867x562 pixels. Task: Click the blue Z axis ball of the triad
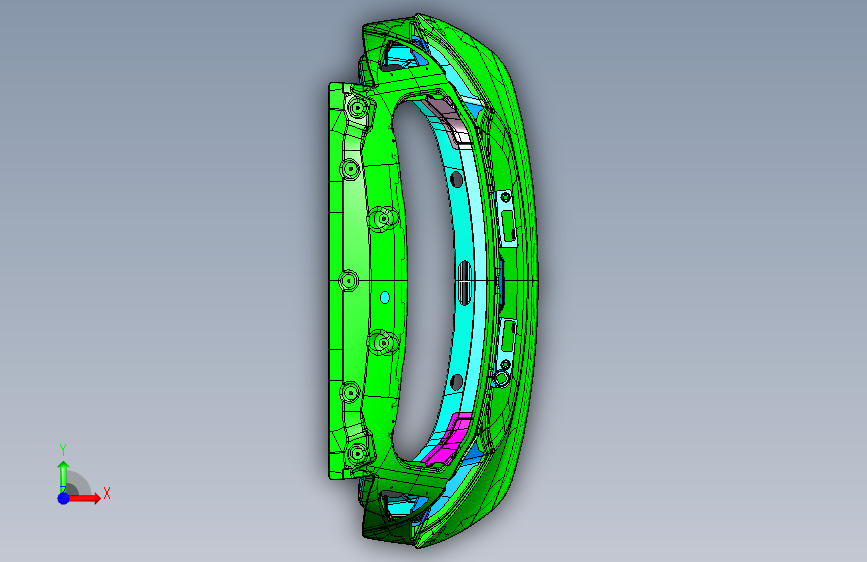pyautogui.click(x=64, y=498)
